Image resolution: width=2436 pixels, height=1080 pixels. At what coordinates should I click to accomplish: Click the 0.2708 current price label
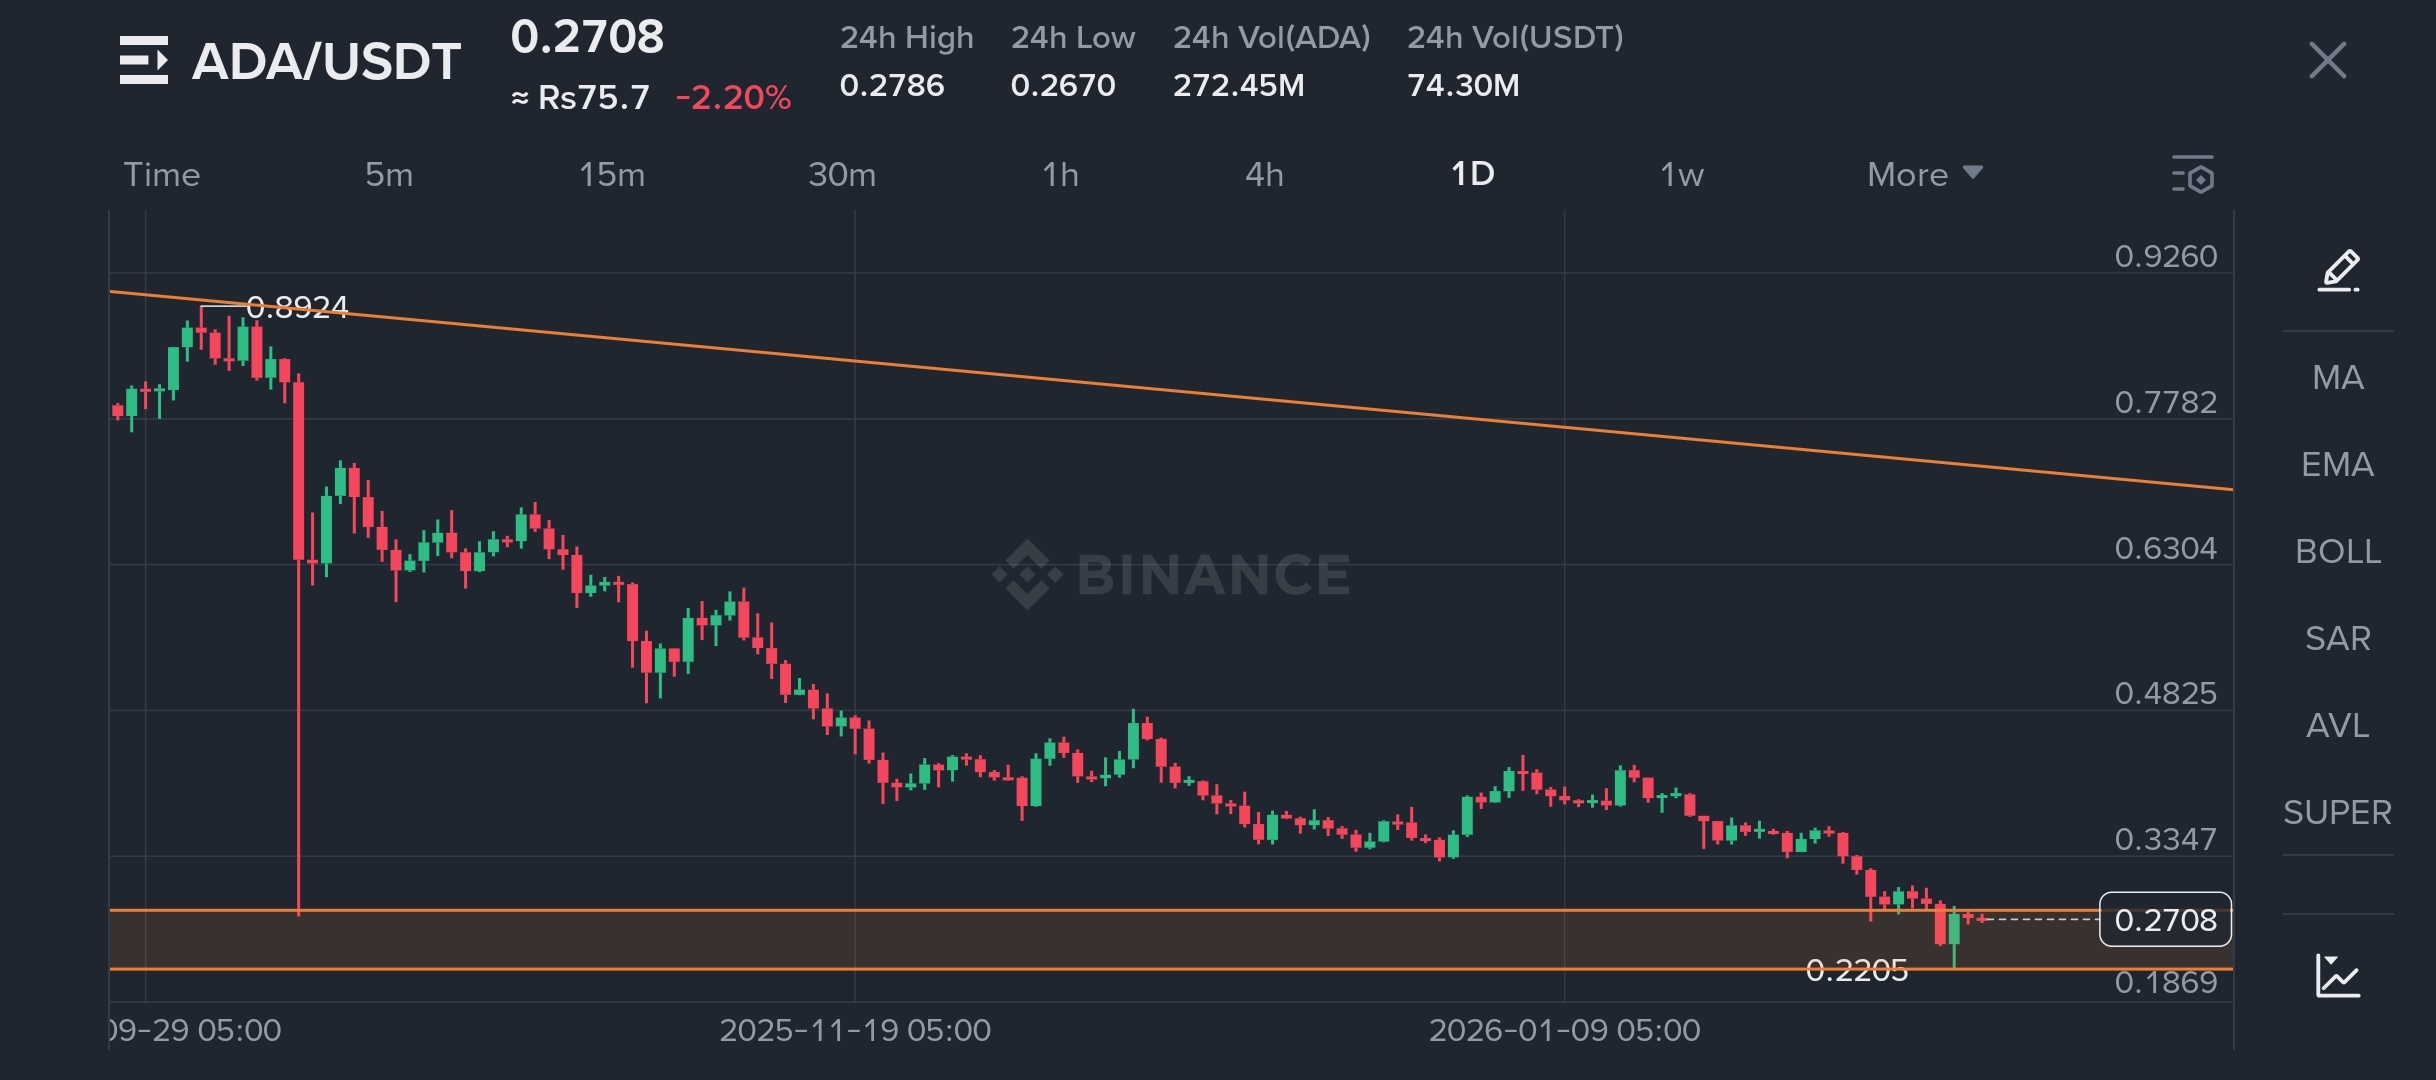tap(2165, 920)
